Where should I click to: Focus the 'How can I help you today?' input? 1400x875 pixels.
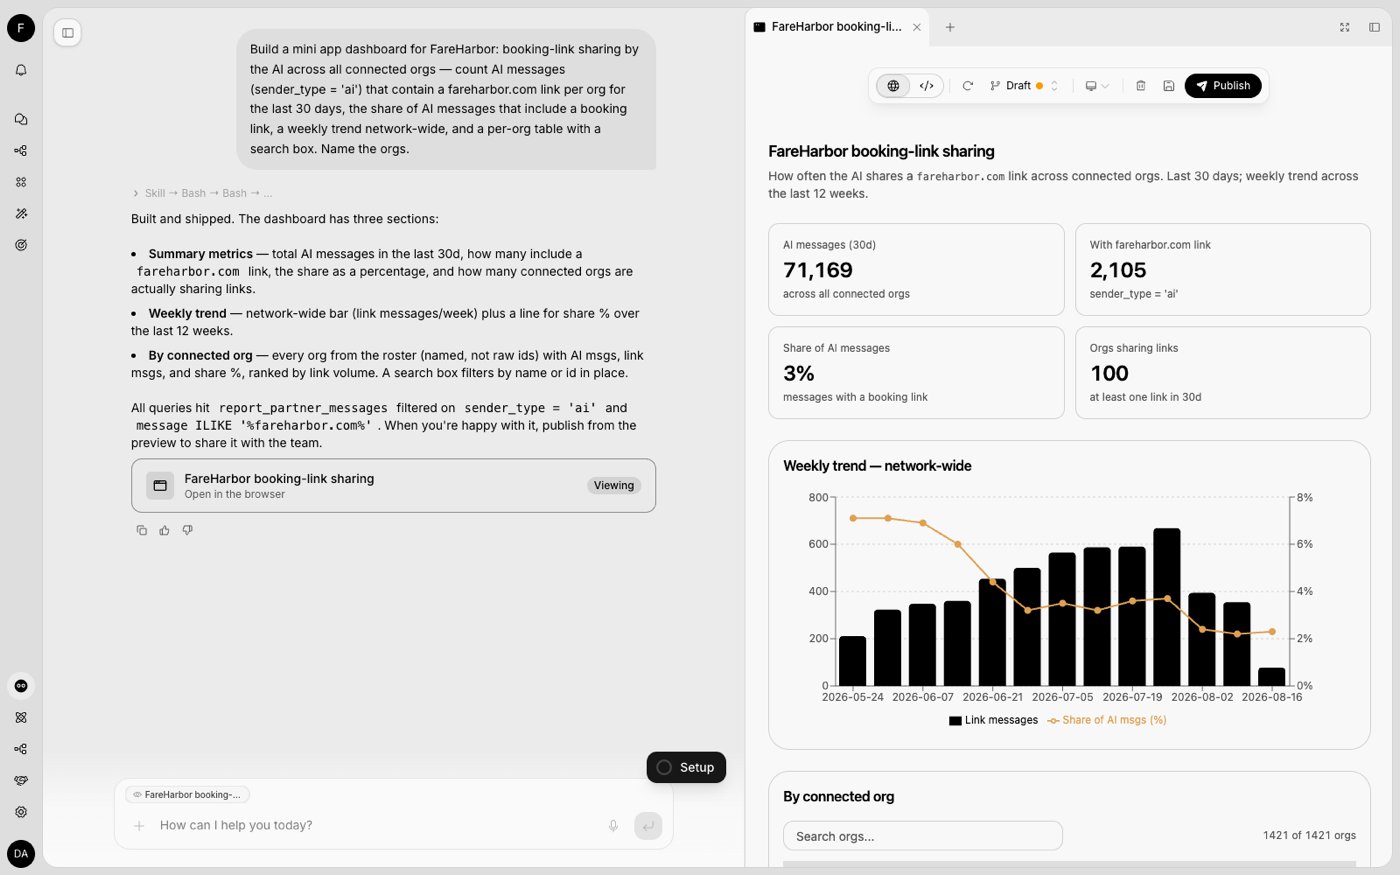click(375, 826)
